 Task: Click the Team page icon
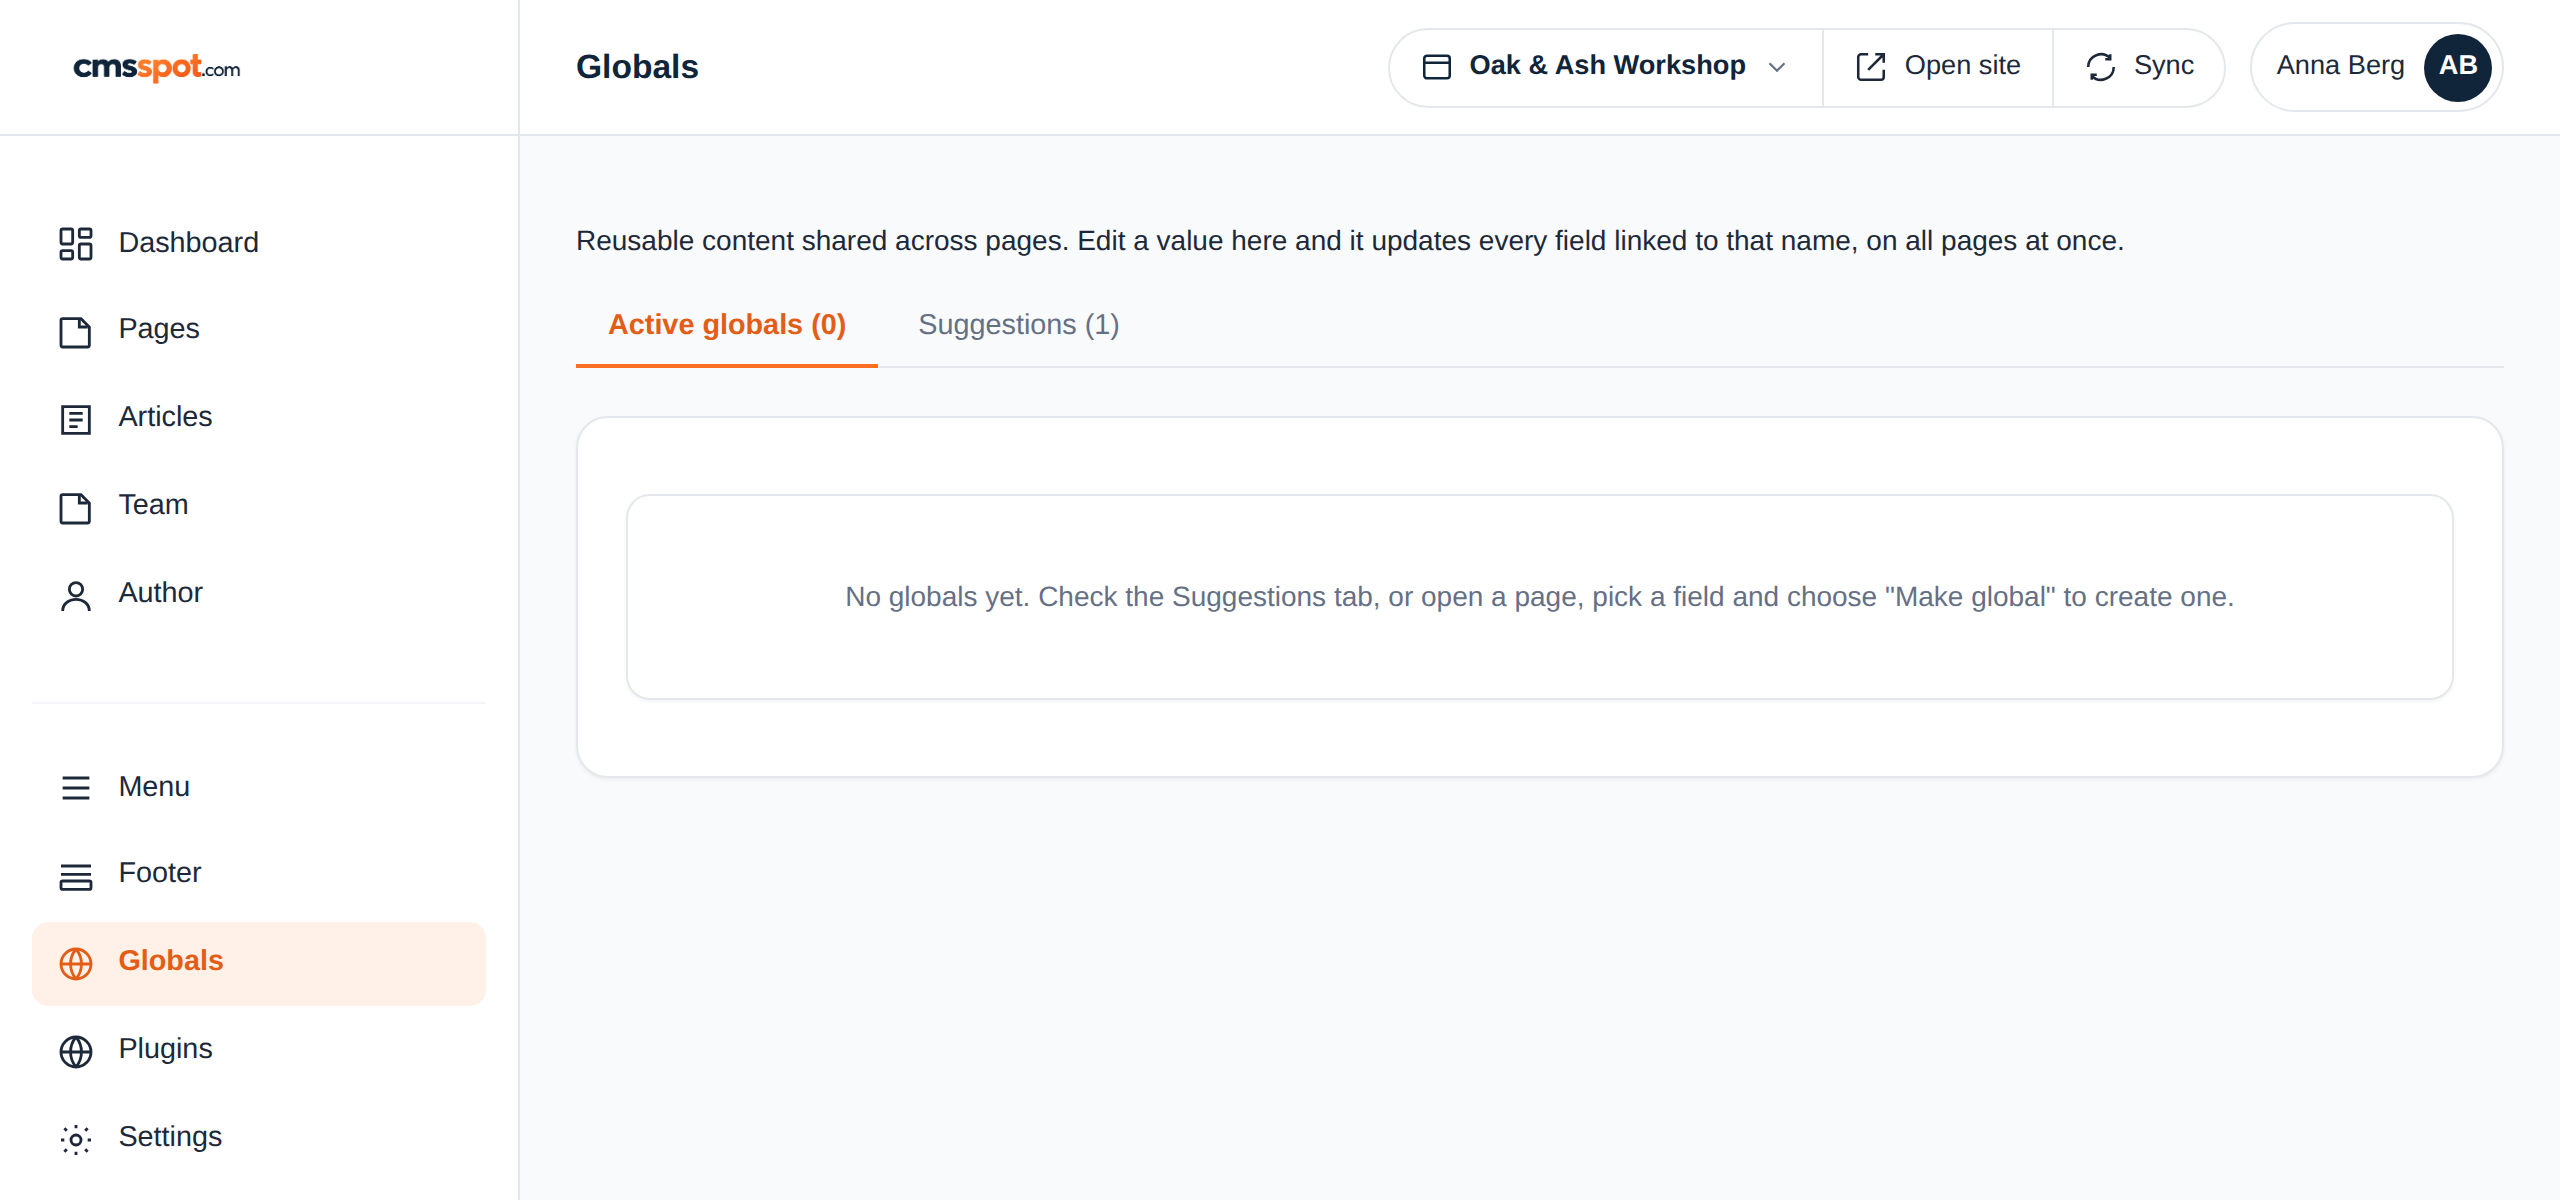tap(76, 507)
